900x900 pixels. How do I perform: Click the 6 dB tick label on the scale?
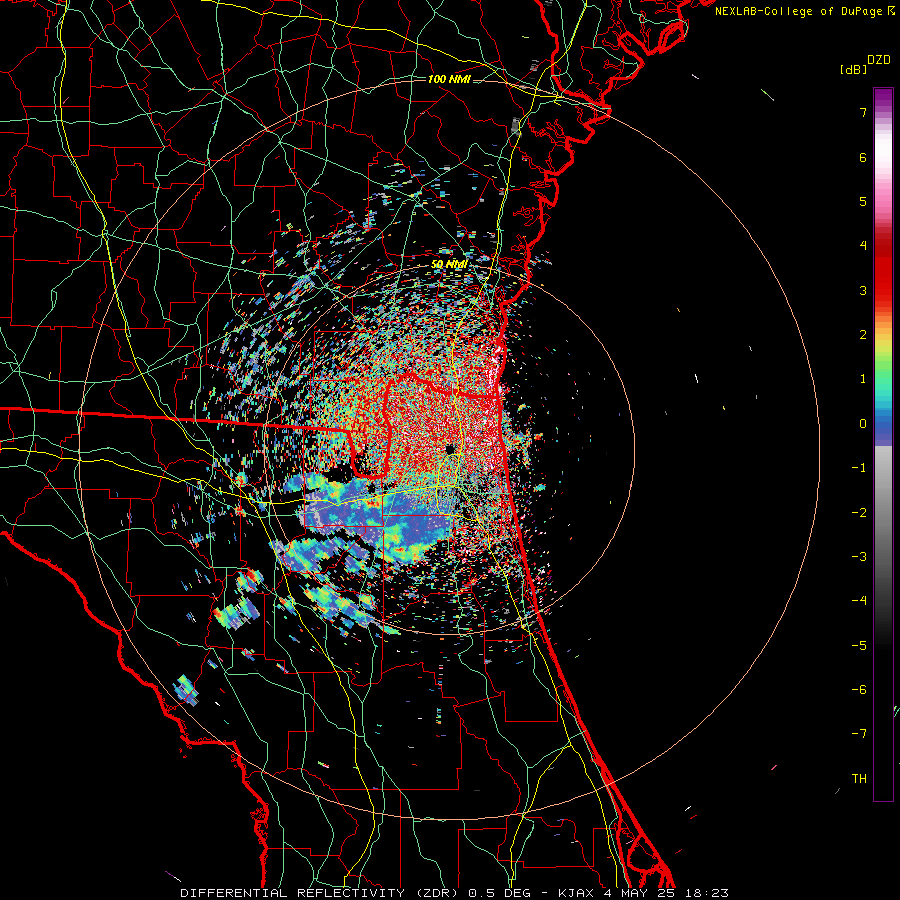click(x=863, y=157)
